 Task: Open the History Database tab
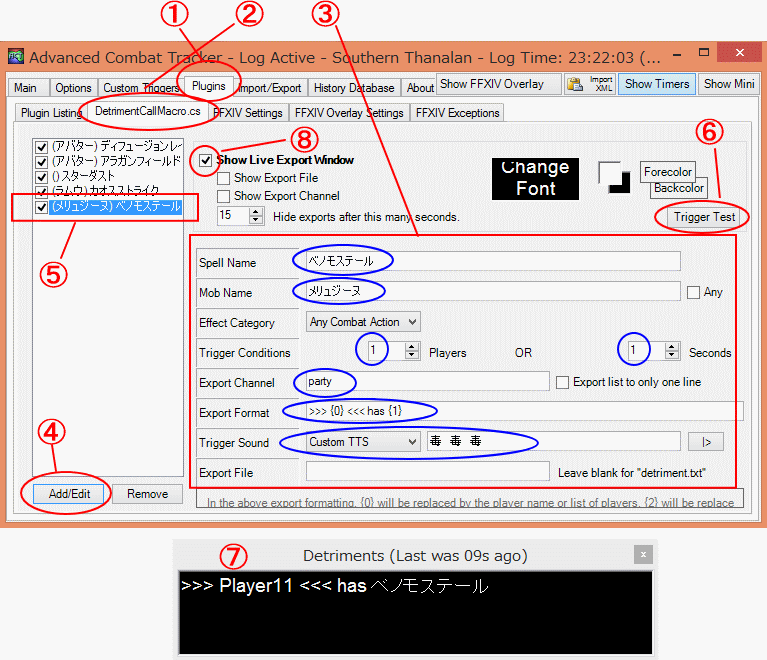pyautogui.click(x=354, y=88)
